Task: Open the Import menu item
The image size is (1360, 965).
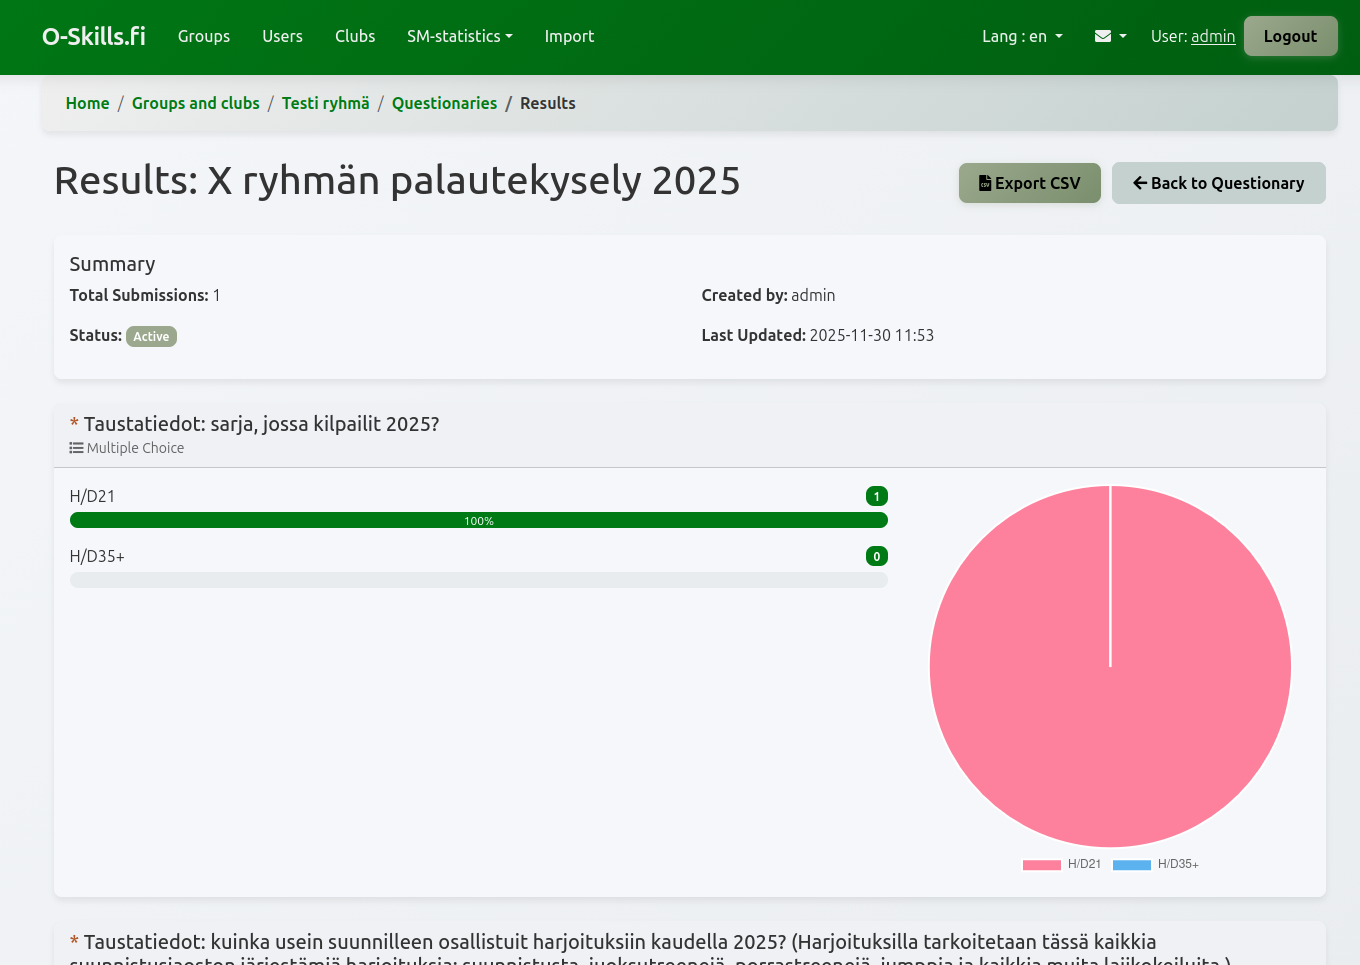Action: tap(569, 36)
